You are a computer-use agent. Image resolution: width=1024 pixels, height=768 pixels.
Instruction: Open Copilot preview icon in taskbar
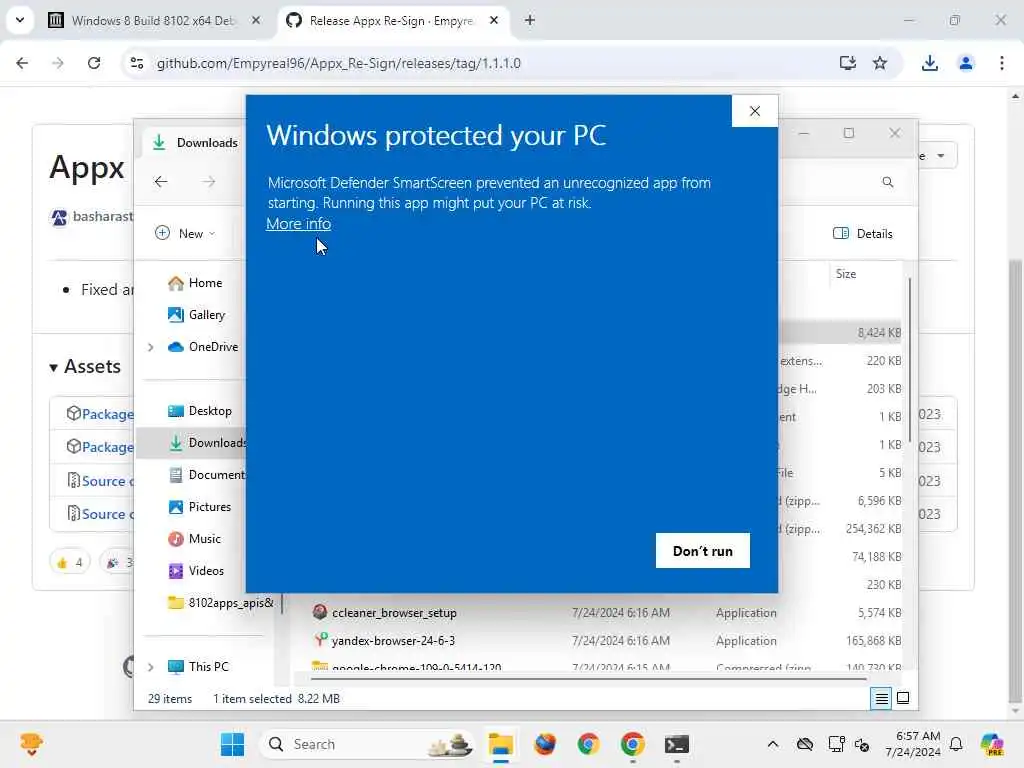[991, 744]
